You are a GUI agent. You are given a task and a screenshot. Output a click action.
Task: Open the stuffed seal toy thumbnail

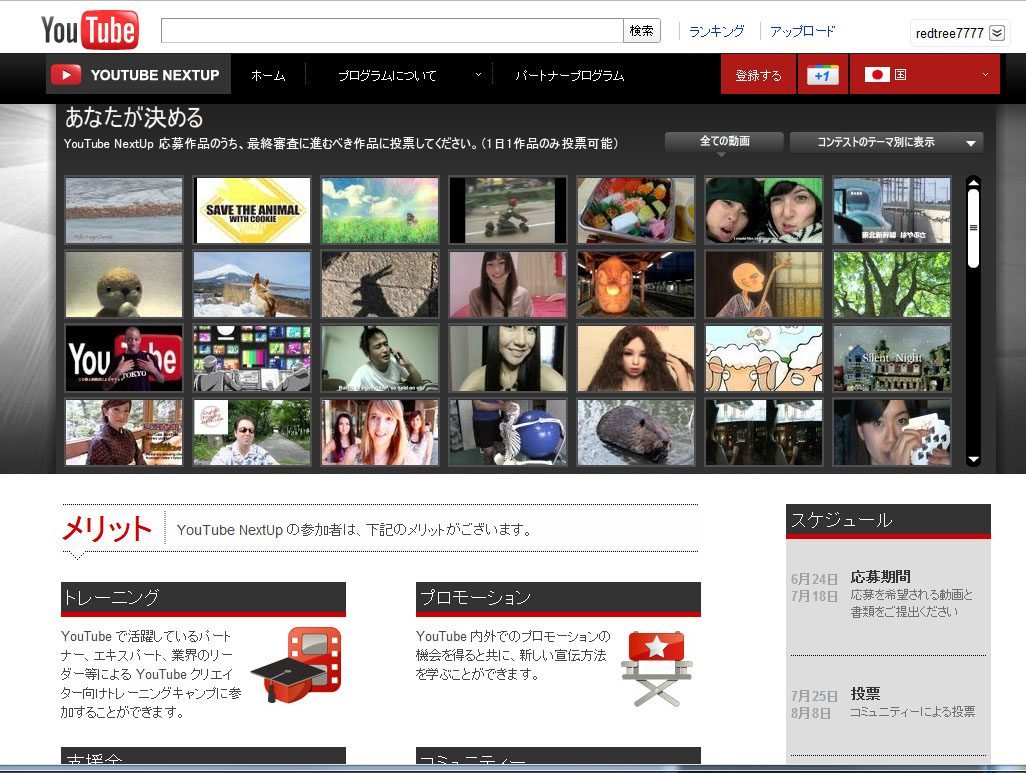(x=124, y=284)
